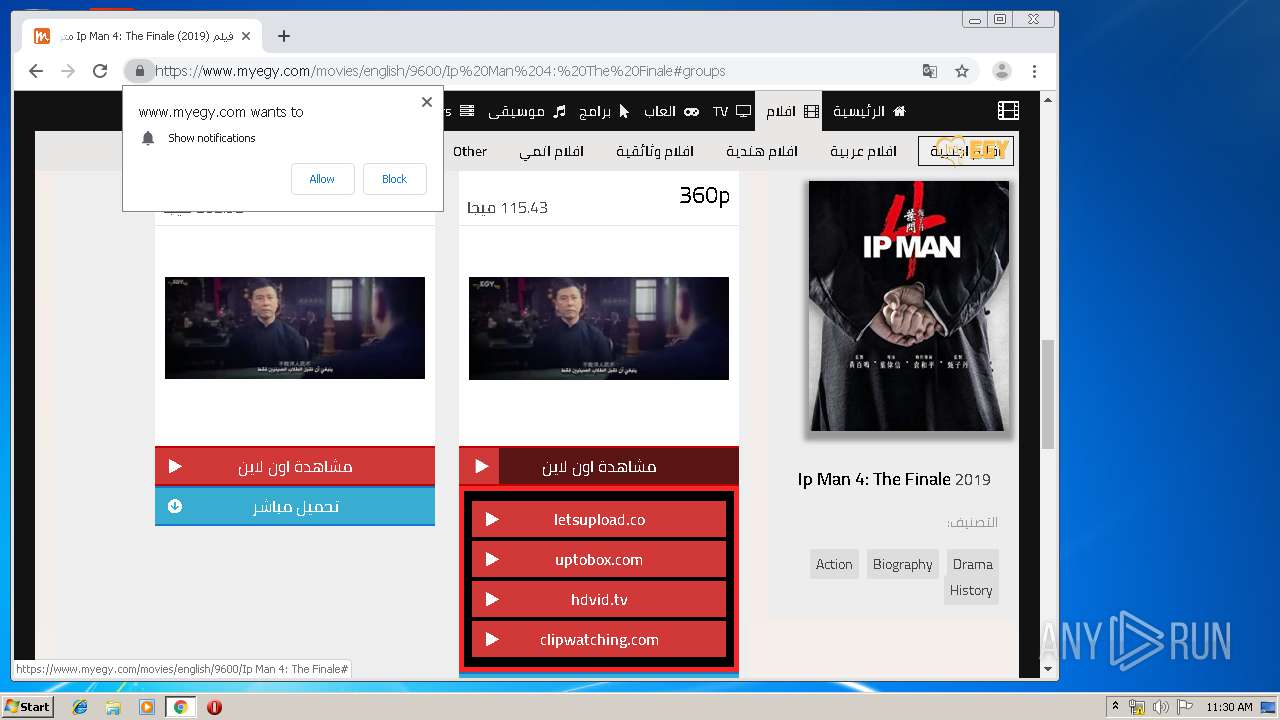
Task: Click the page vertical scrollbar thumb
Action: coord(1048,394)
